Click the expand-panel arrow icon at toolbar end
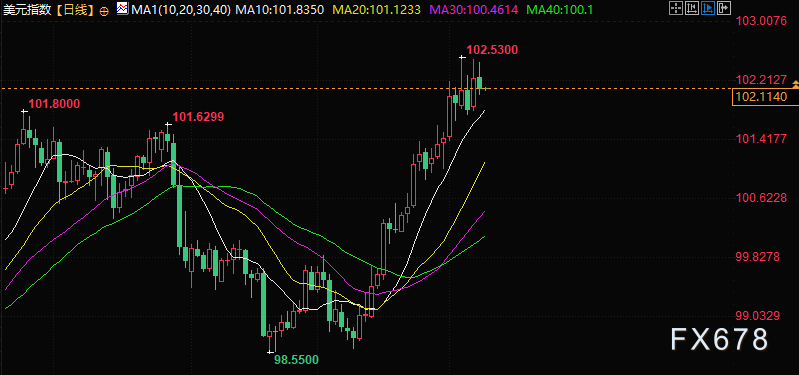 [724, 8]
